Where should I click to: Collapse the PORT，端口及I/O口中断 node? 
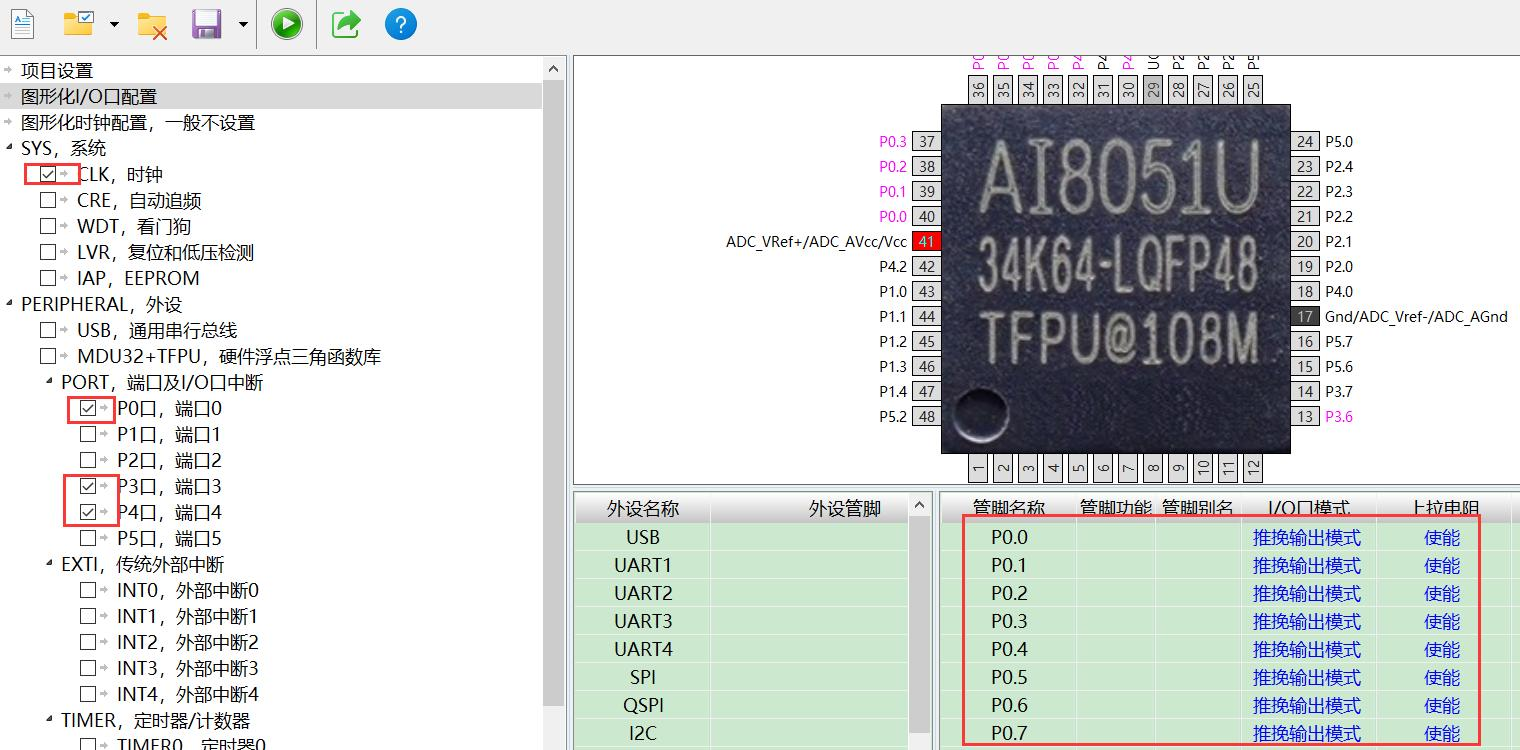coord(49,383)
